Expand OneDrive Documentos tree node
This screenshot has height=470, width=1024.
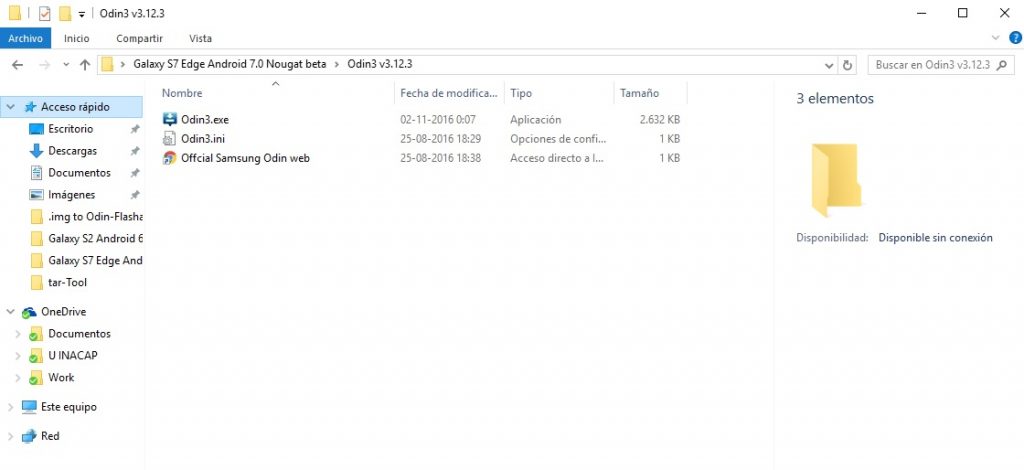coord(18,334)
